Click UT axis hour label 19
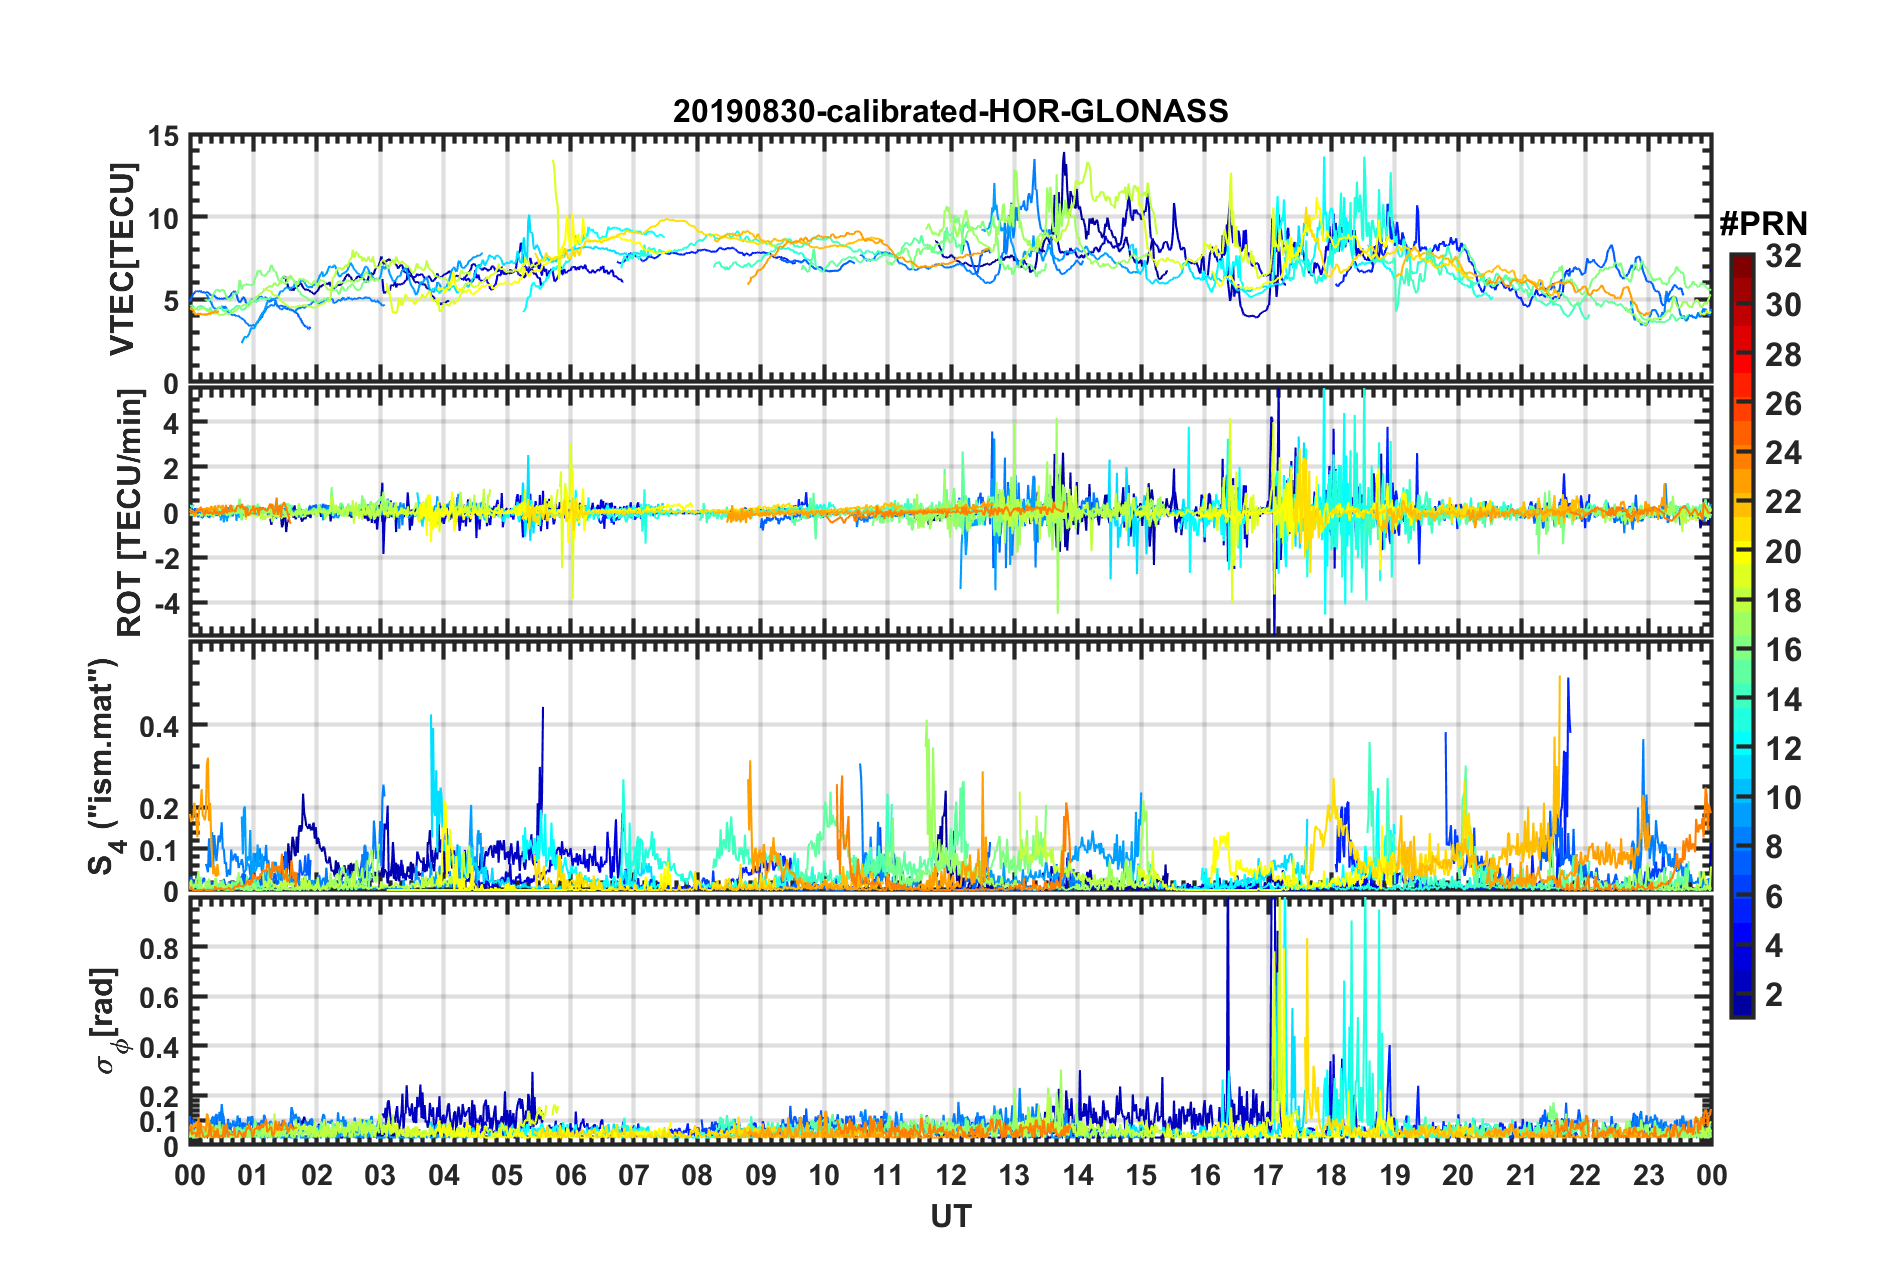This screenshot has width=1902, height=1272. tap(1394, 1175)
